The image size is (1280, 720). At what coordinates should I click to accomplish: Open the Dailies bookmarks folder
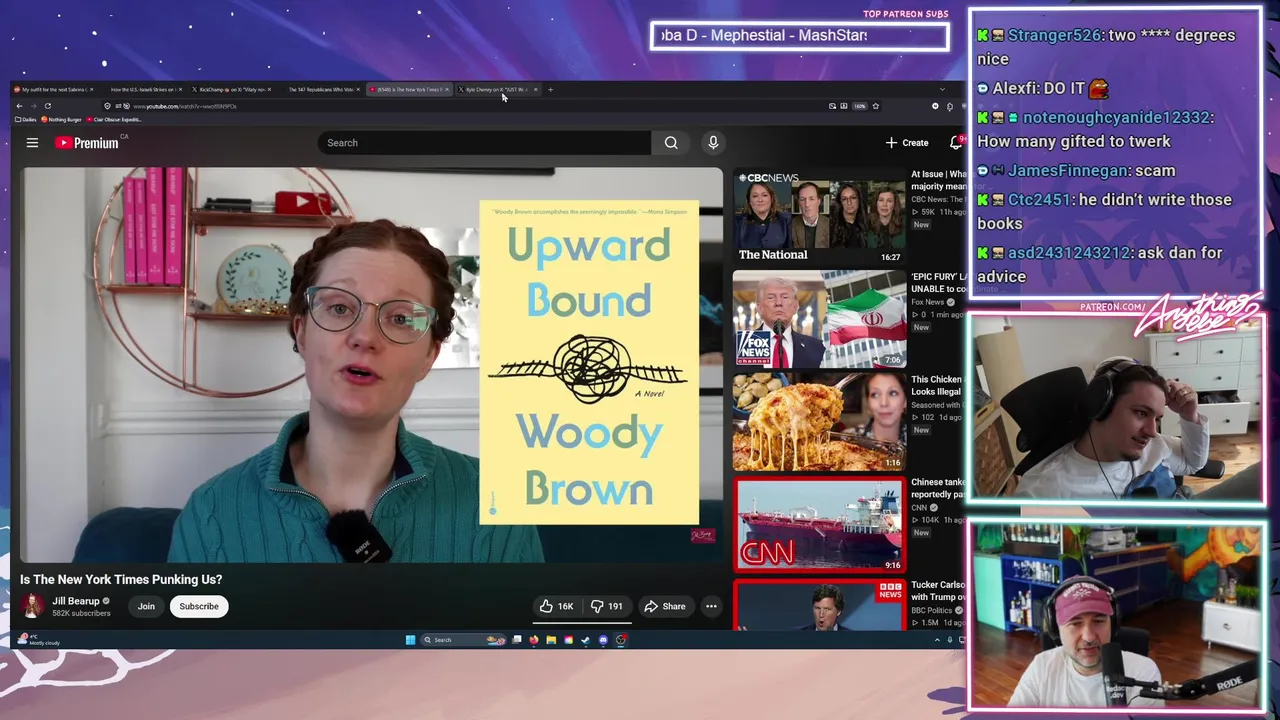[x=26, y=119]
